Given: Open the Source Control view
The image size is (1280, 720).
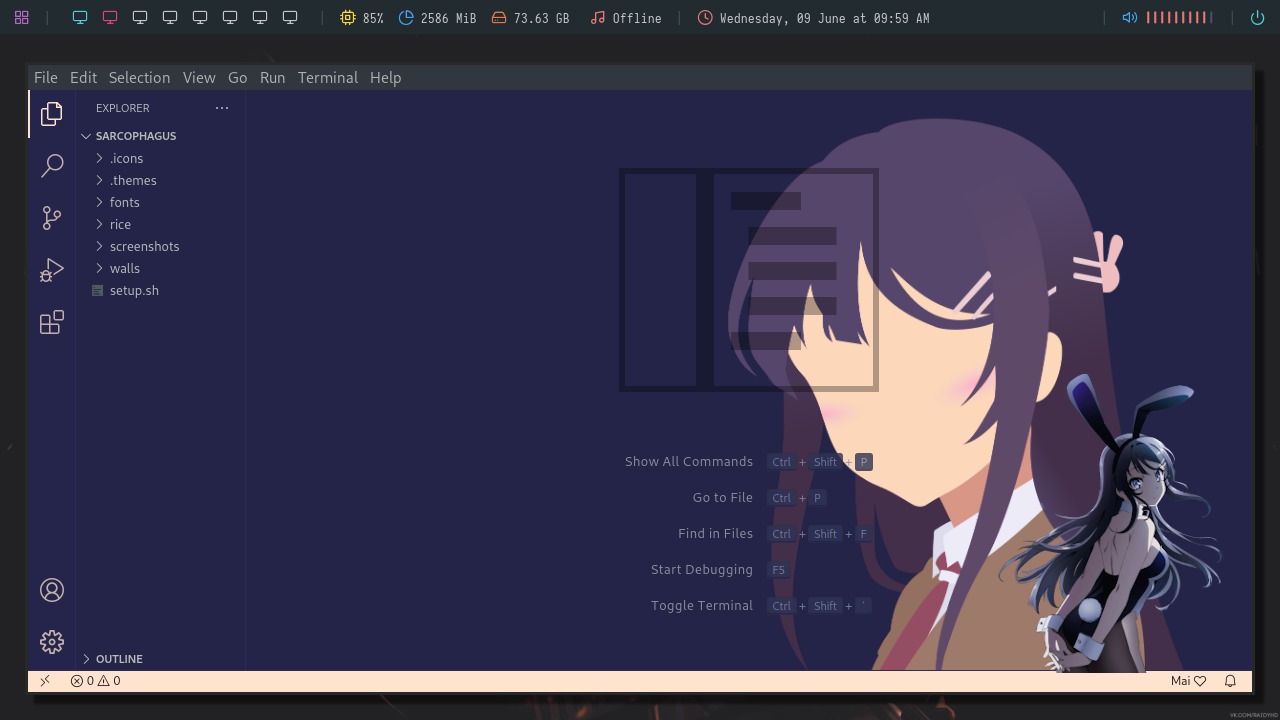Looking at the screenshot, I should (51, 217).
